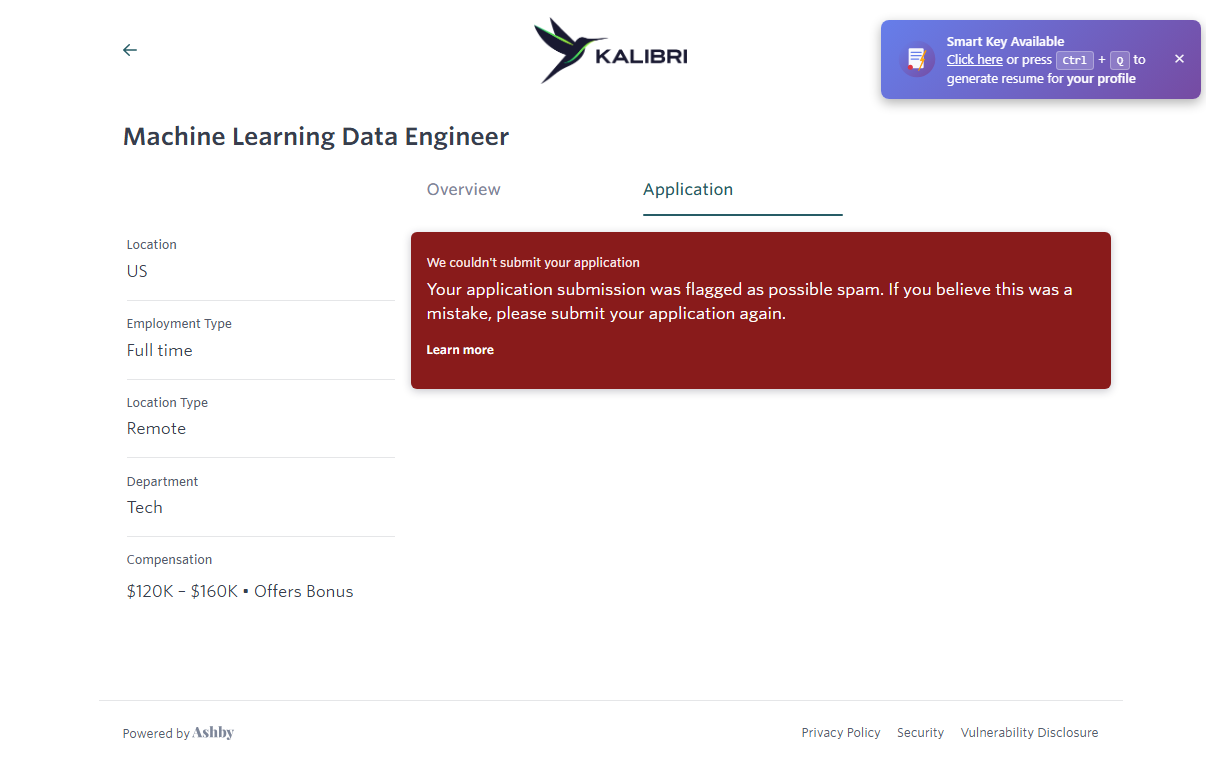Screen dimensions: 1206x767
Task: Click the Smart Key resume icon
Action: pyautogui.click(x=916, y=60)
